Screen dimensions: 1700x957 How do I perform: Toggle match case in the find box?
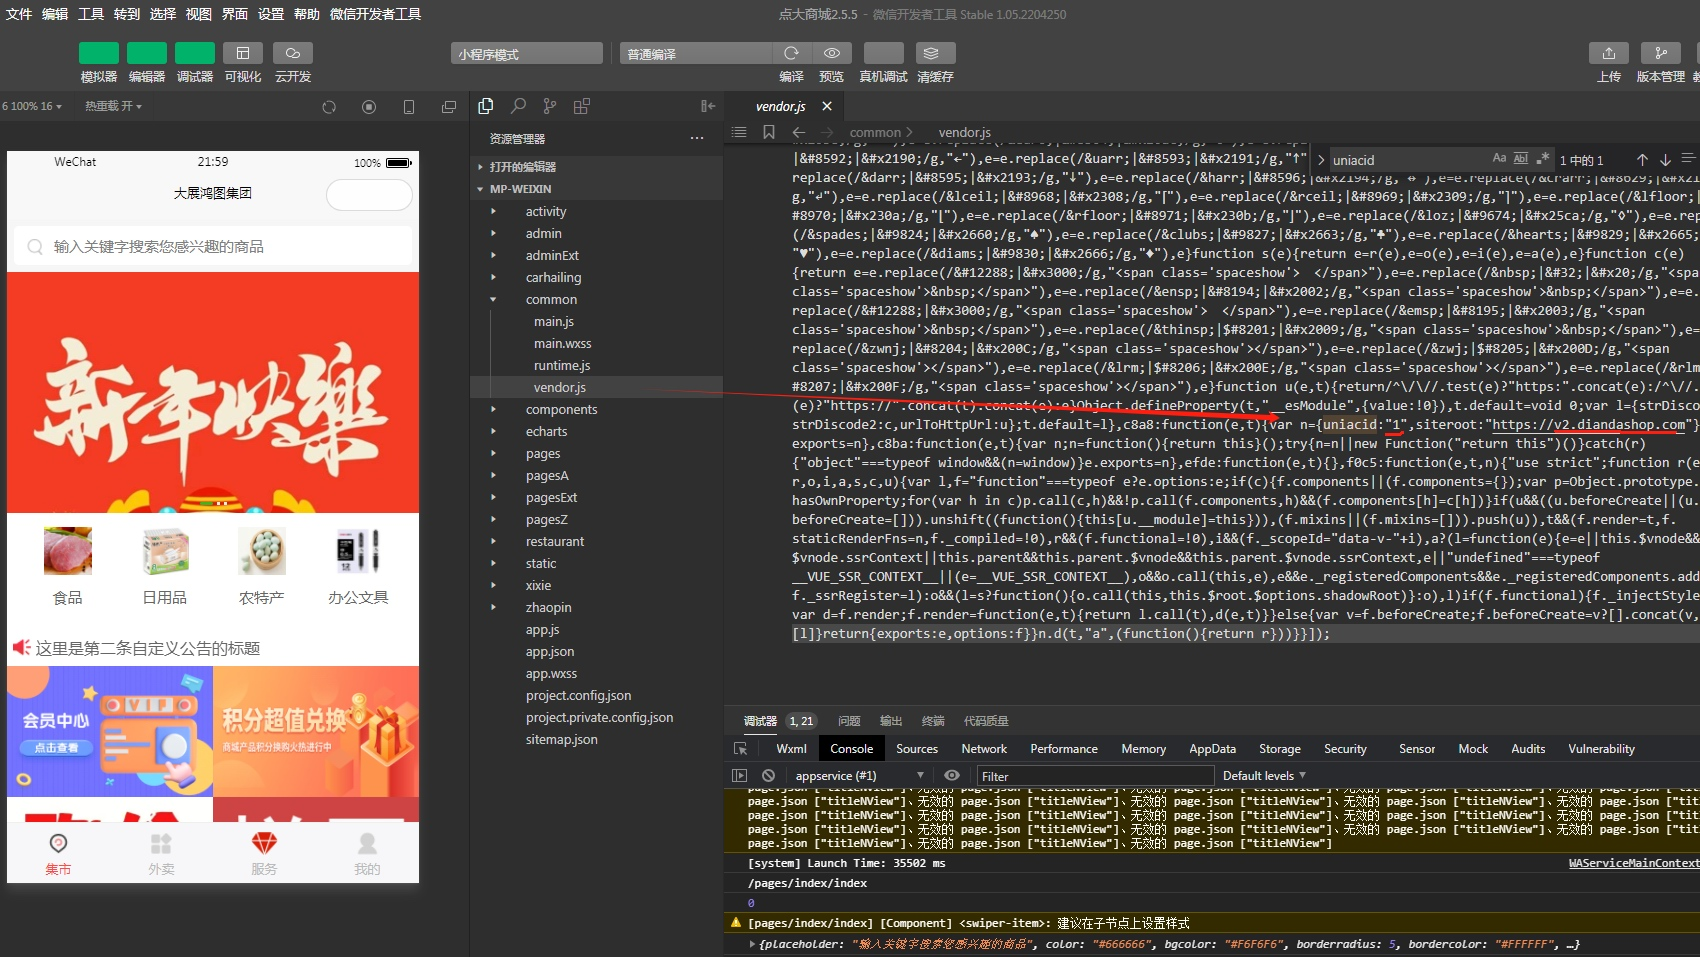[1498, 159]
